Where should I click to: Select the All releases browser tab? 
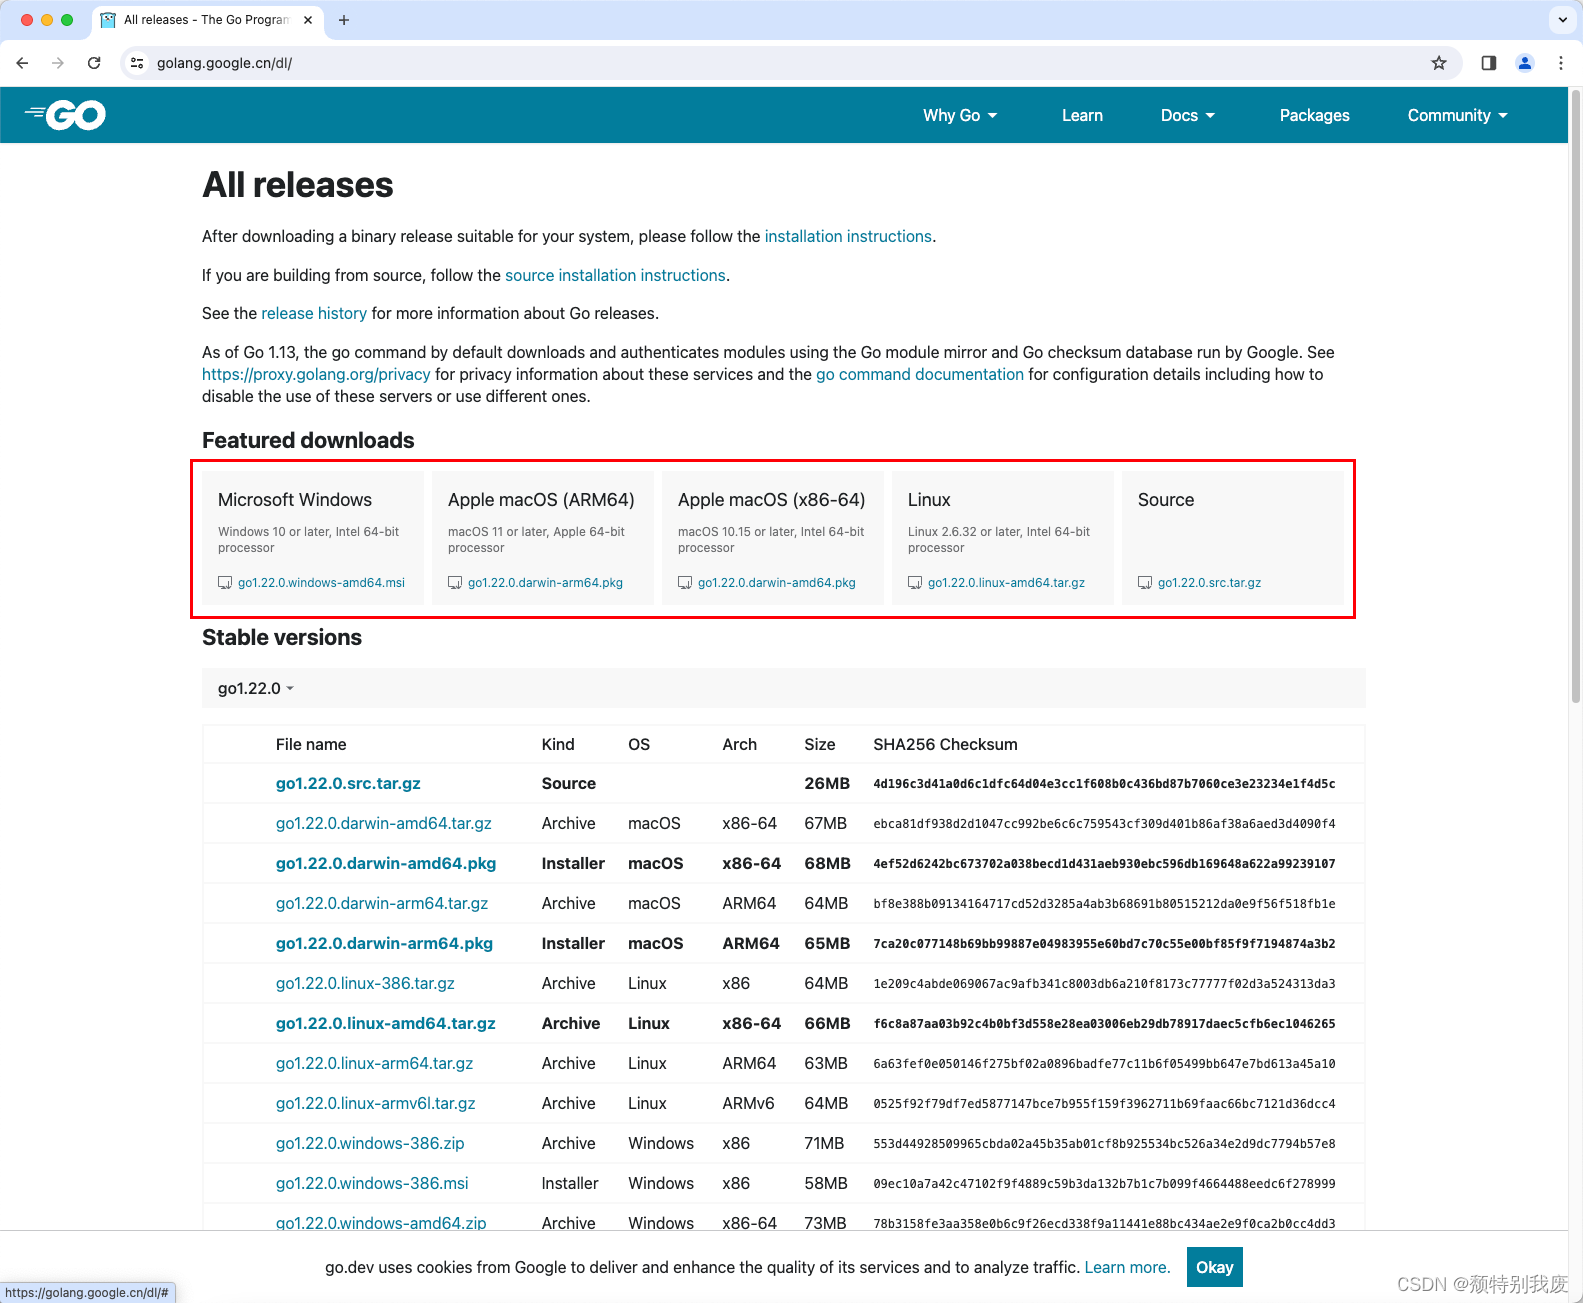tap(207, 20)
